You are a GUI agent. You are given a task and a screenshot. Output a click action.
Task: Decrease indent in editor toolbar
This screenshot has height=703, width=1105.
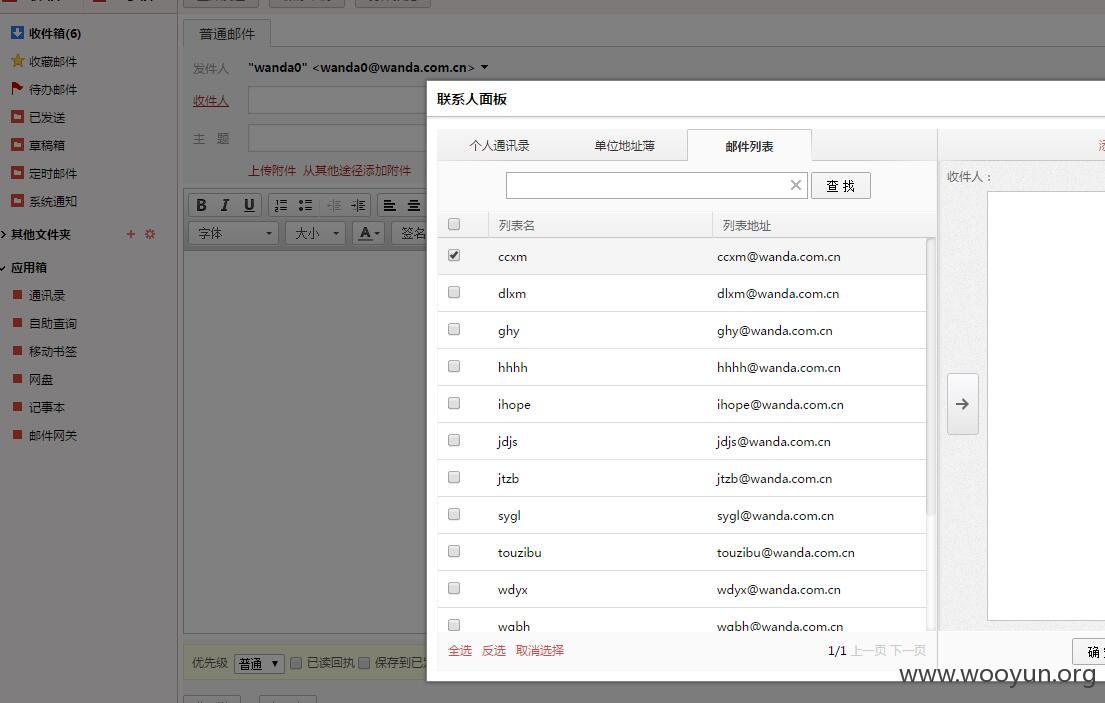[x=334, y=205]
